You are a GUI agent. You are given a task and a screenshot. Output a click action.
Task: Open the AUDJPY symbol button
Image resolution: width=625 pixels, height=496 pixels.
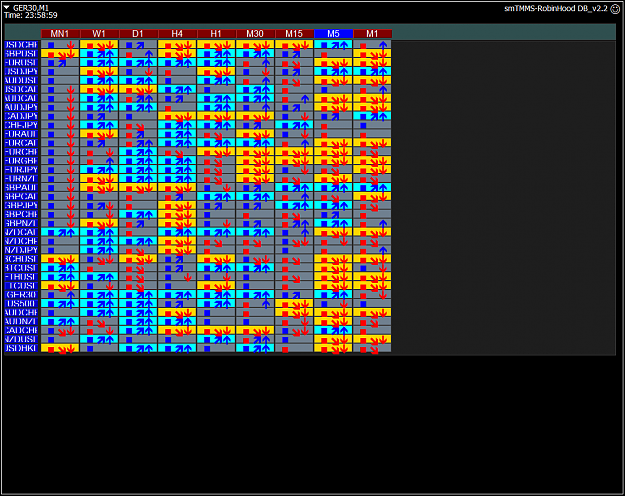point(22,107)
